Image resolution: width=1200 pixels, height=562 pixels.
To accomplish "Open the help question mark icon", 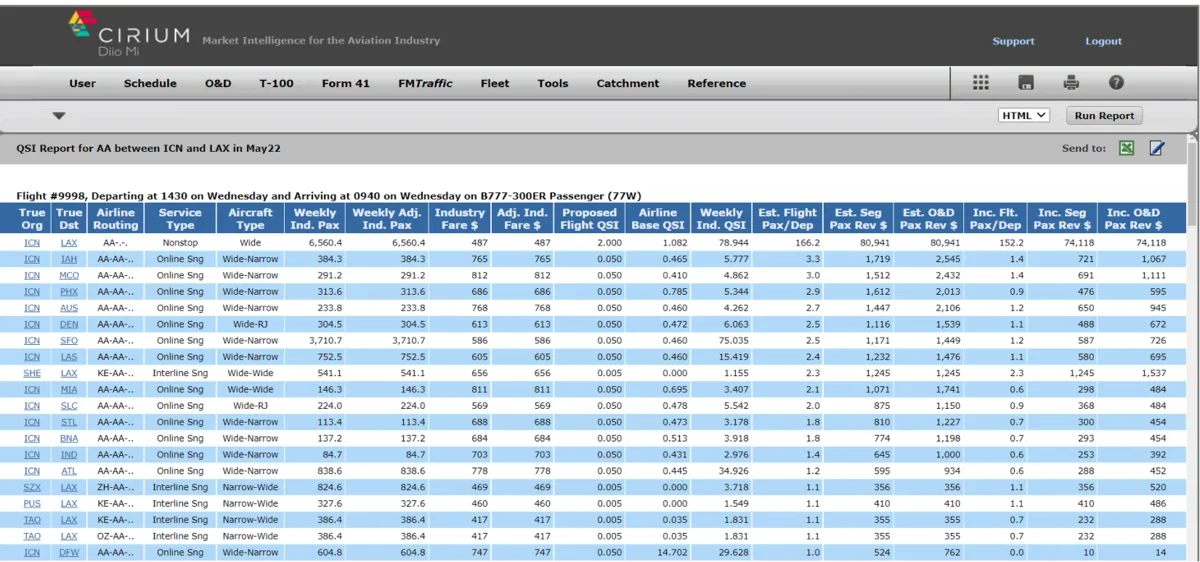I will click(x=1116, y=83).
